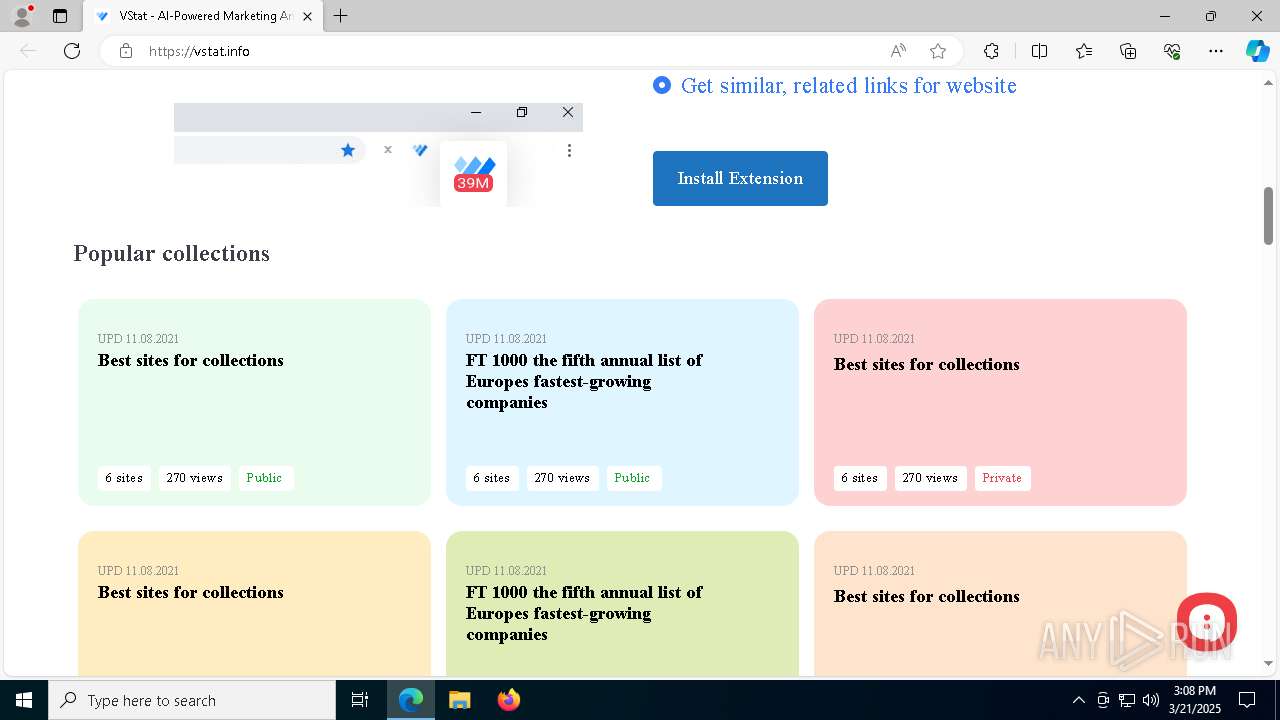Image resolution: width=1280 pixels, height=720 pixels.
Task: Click the three-dot menu in extension preview
Action: 569,150
